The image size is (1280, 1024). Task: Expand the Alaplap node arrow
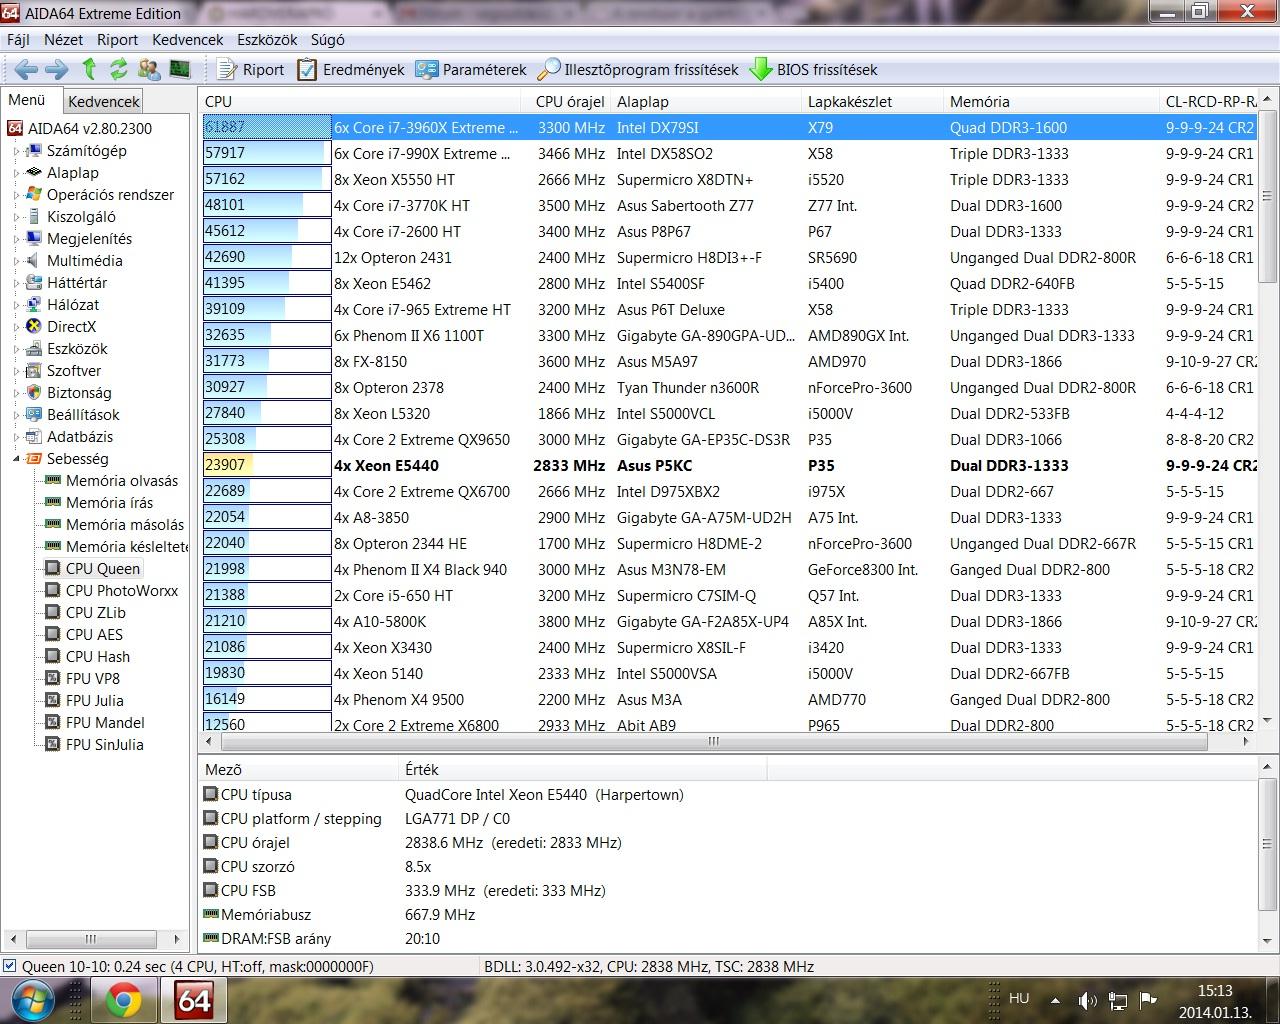16,173
